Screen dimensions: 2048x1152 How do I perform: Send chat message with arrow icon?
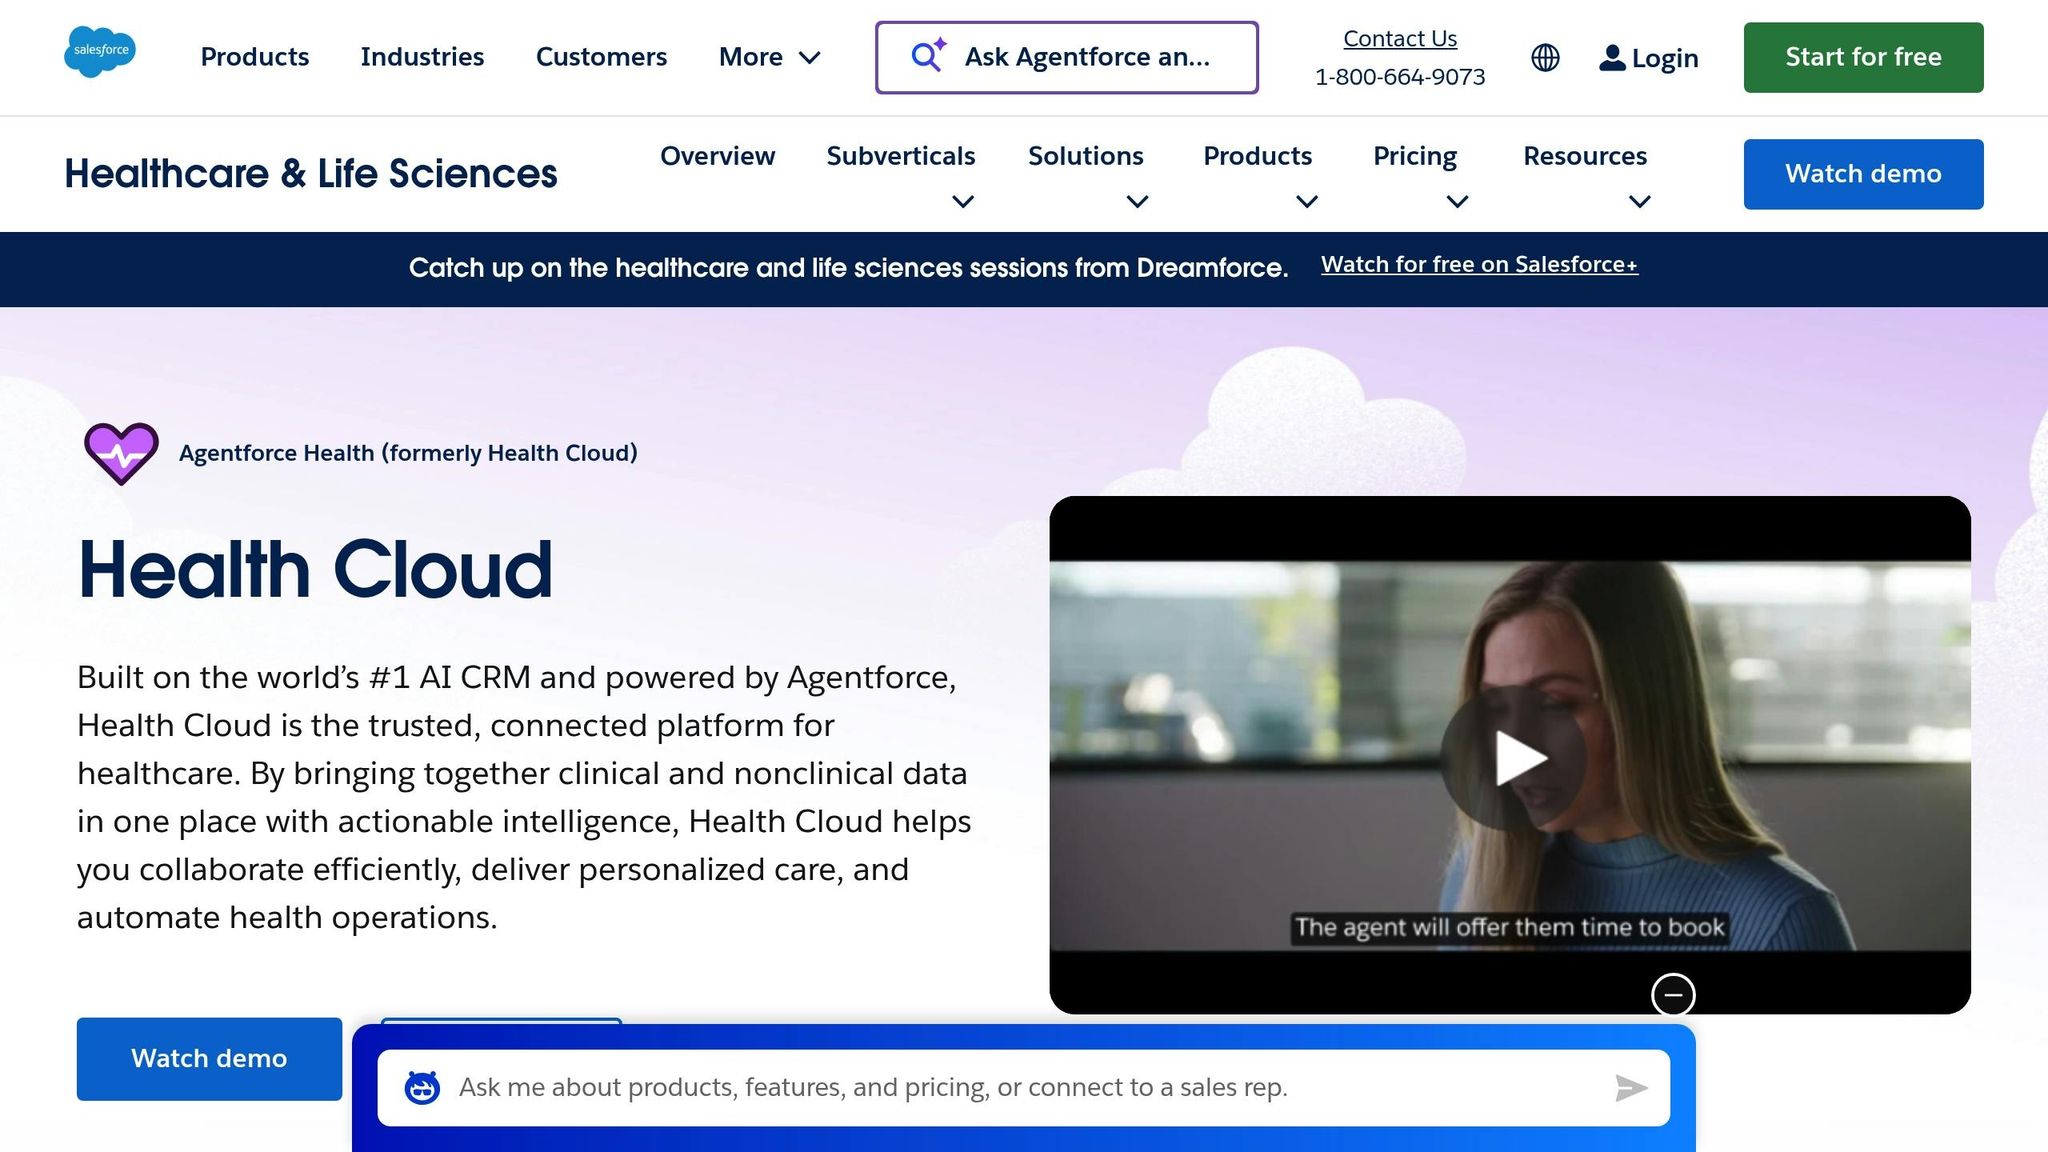(x=1631, y=1088)
